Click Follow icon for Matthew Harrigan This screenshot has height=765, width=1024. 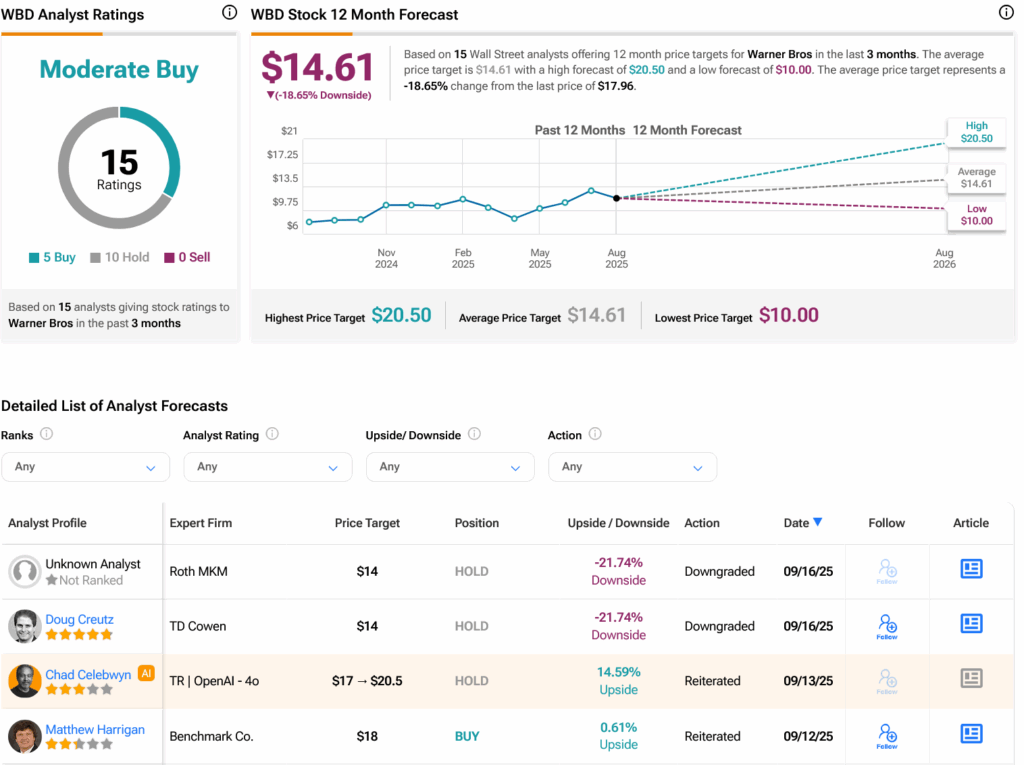[886, 735]
